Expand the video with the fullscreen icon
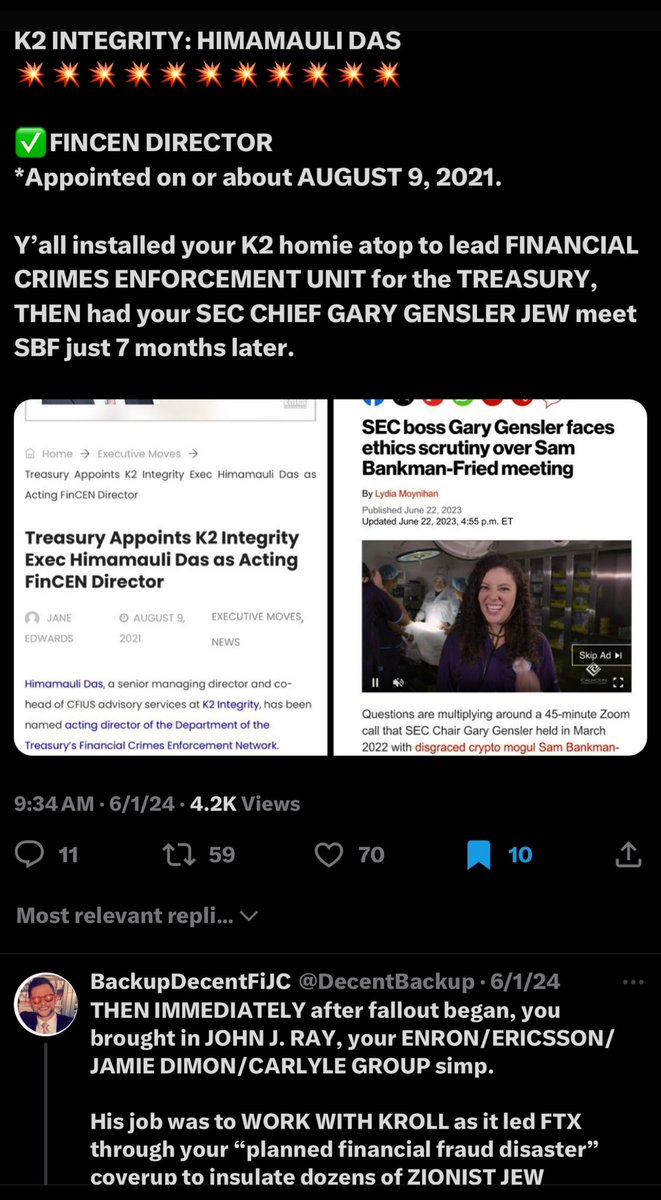This screenshot has height=1200, width=661. [617, 683]
